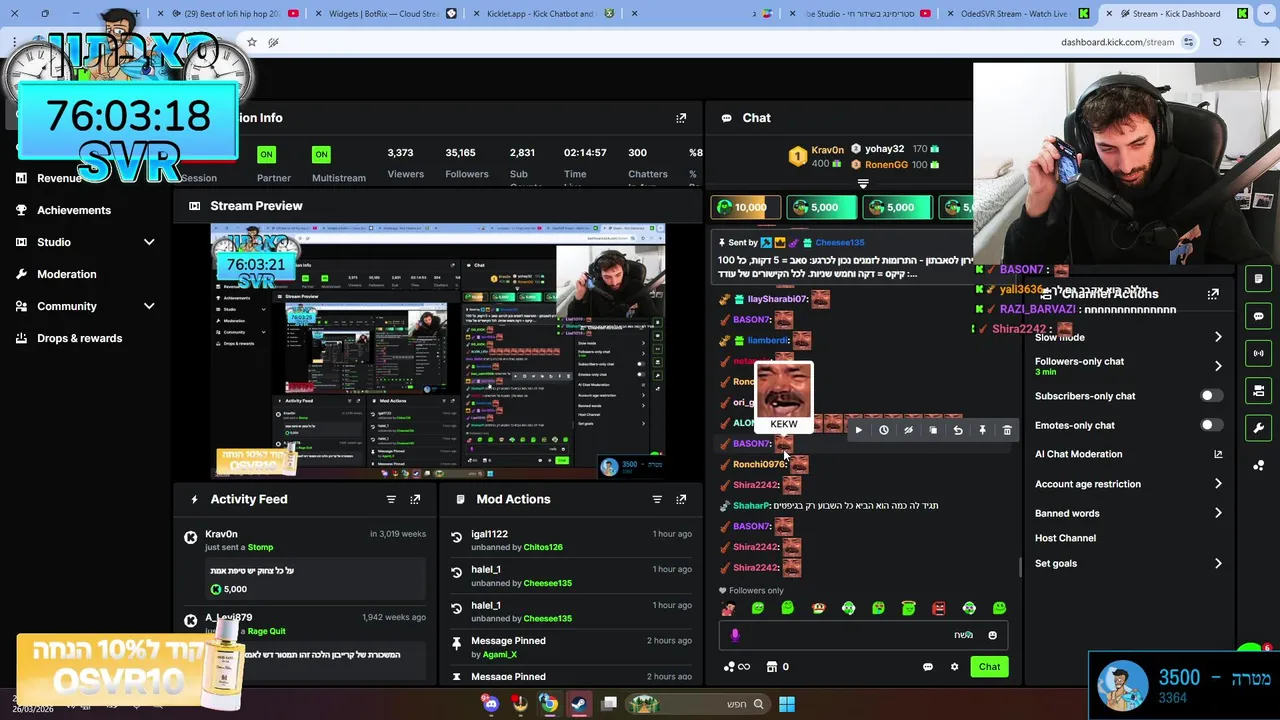Open document sidebar icon at top
Image resolution: width=1280 pixels, height=720 pixels.
1259,279
